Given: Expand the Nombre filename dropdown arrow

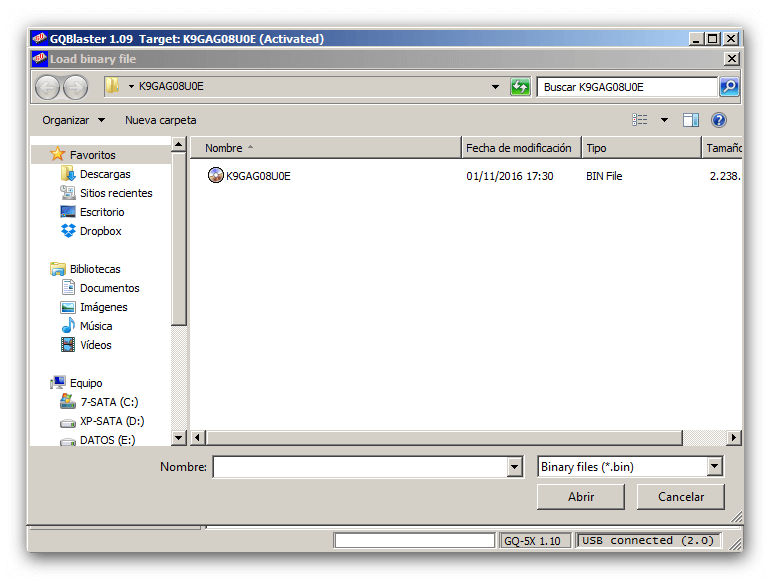Looking at the screenshot, I should 515,467.
